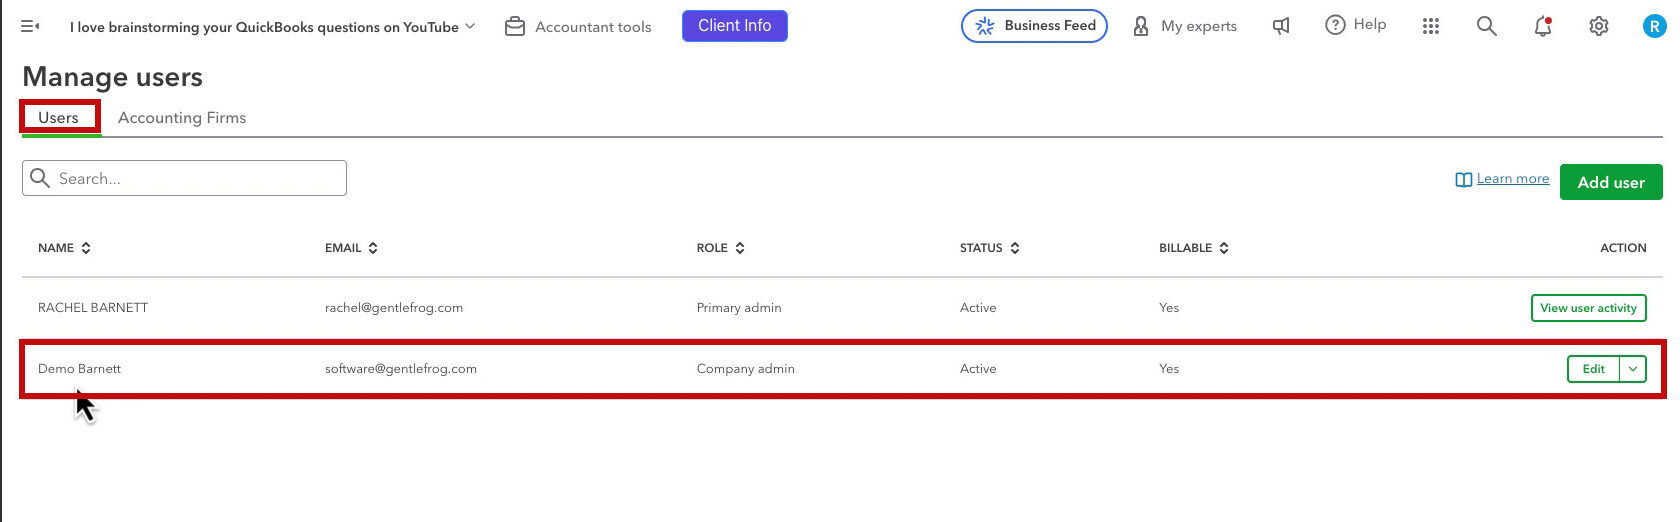Click the Add user button
The height and width of the screenshot is (522, 1680).
click(1611, 182)
